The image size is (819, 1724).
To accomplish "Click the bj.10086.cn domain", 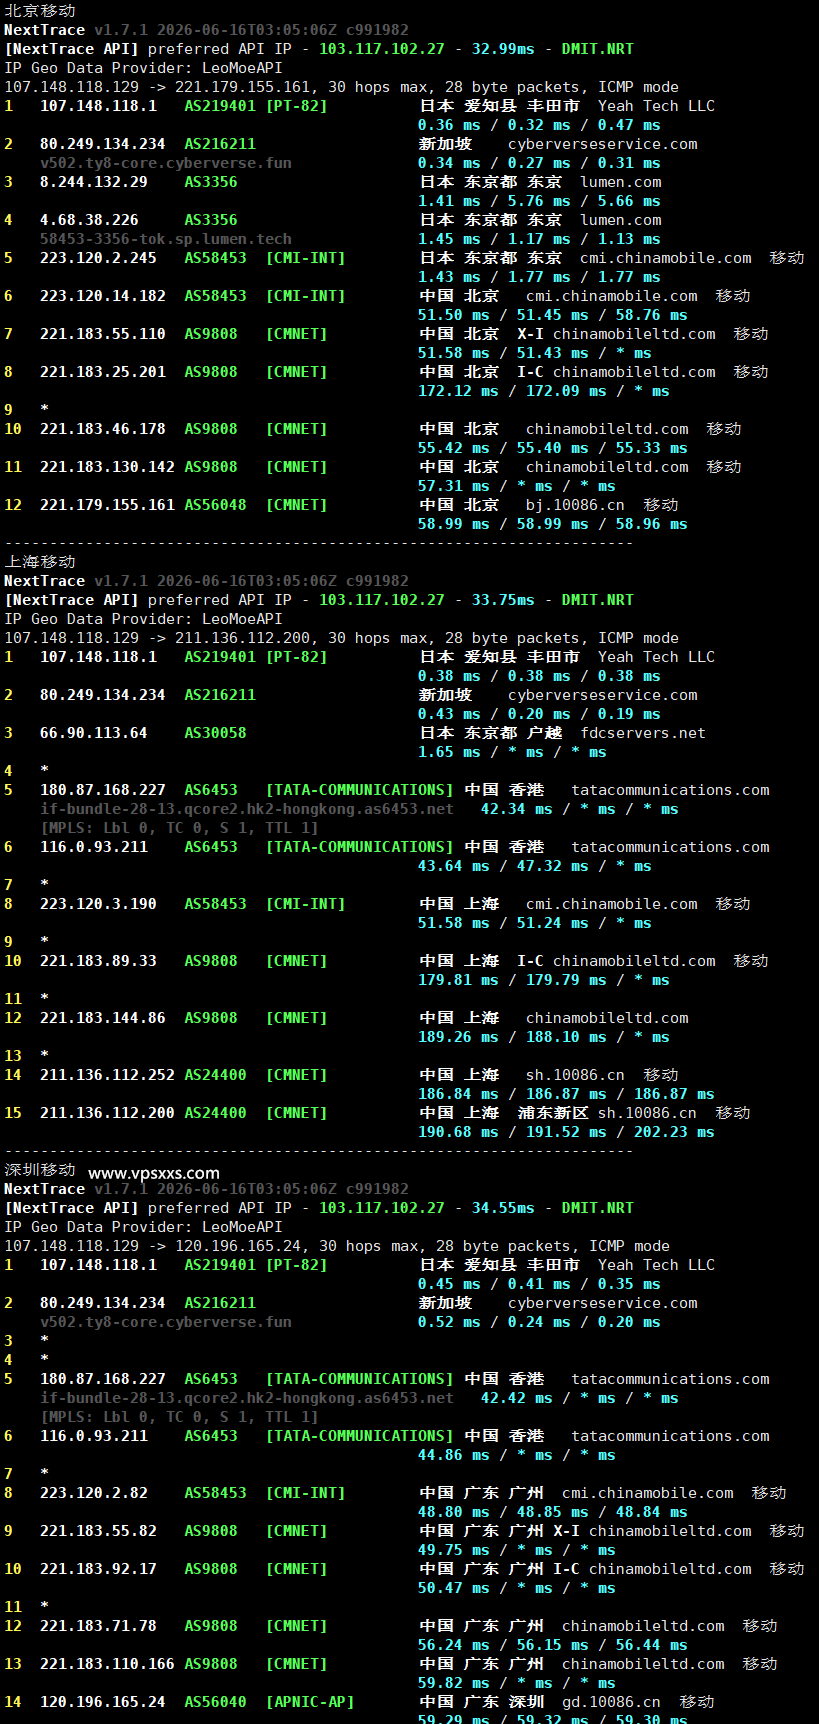I will click(x=575, y=505).
